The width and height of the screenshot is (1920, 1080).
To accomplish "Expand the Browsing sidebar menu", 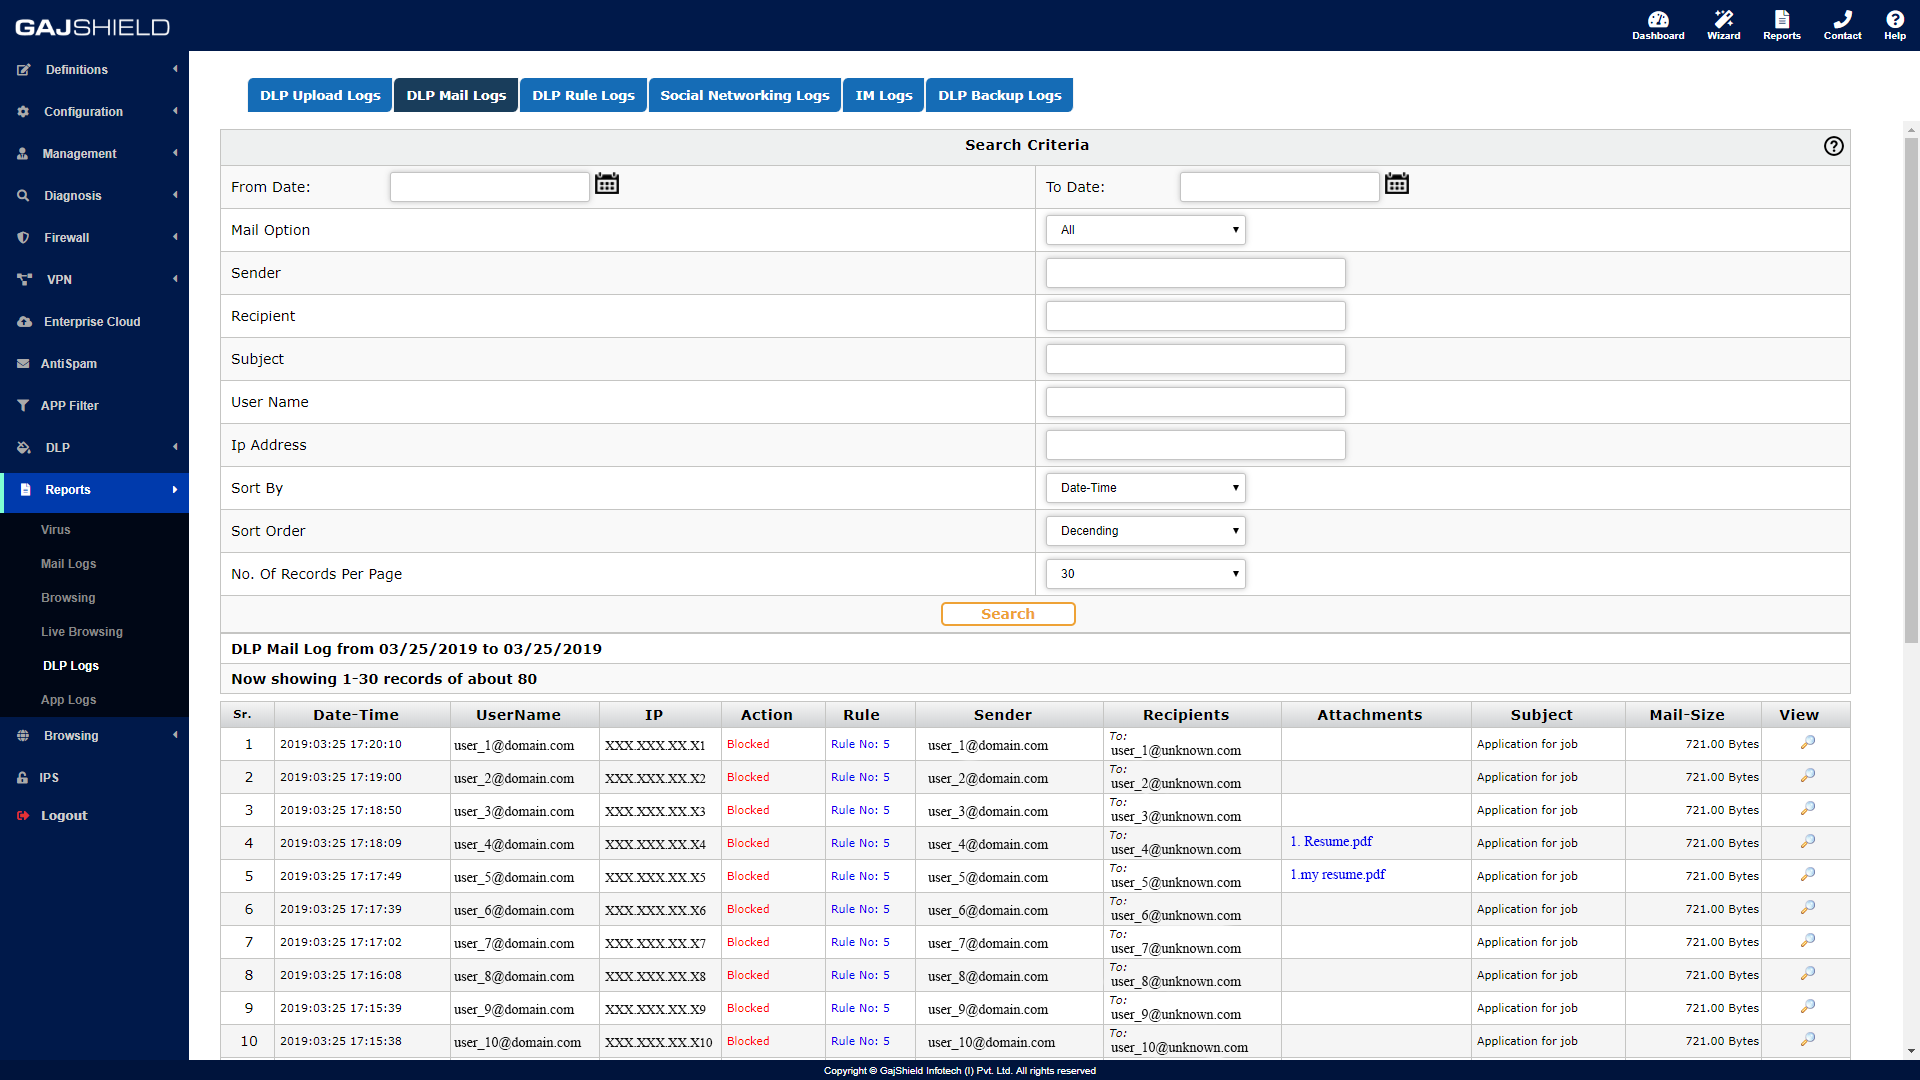I will click(x=94, y=736).
